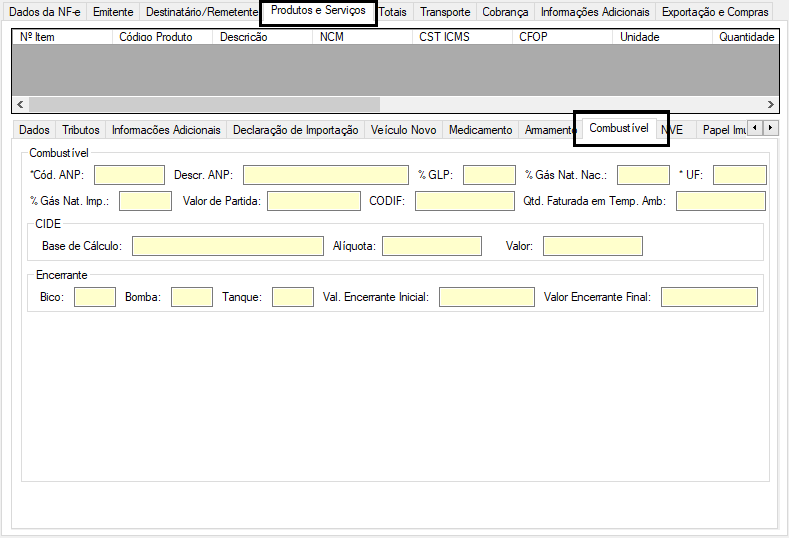Click the CFOP column header

tap(562, 37)
